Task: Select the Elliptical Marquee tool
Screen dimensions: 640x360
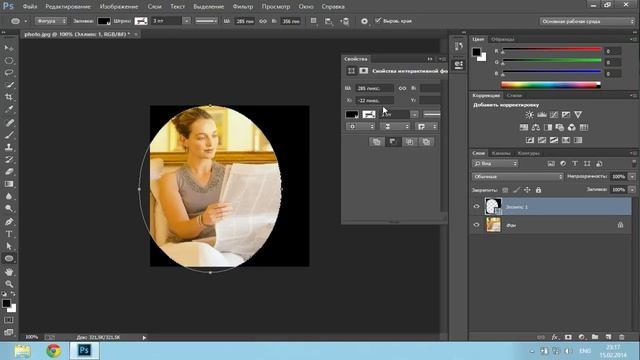Action: tap(9, 60)
